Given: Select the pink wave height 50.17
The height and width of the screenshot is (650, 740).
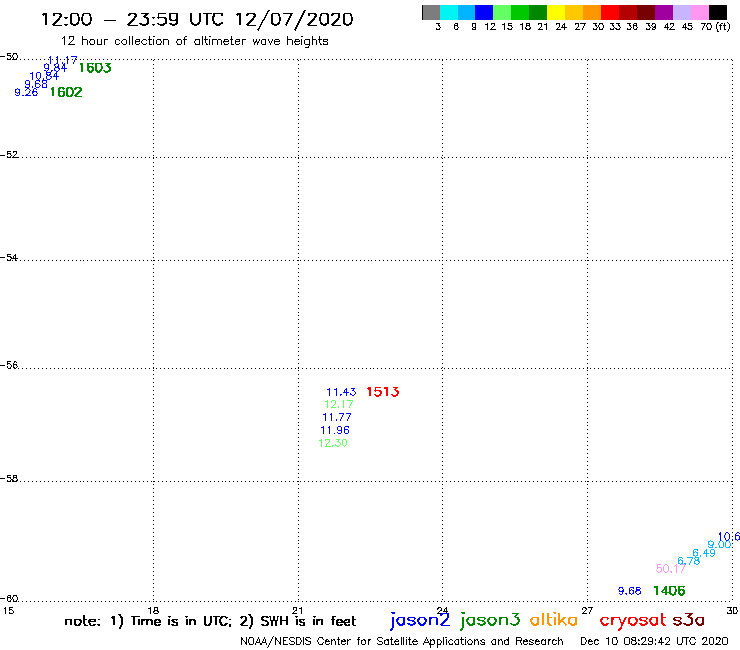Looking at the screenshot, I should (671, 569).
